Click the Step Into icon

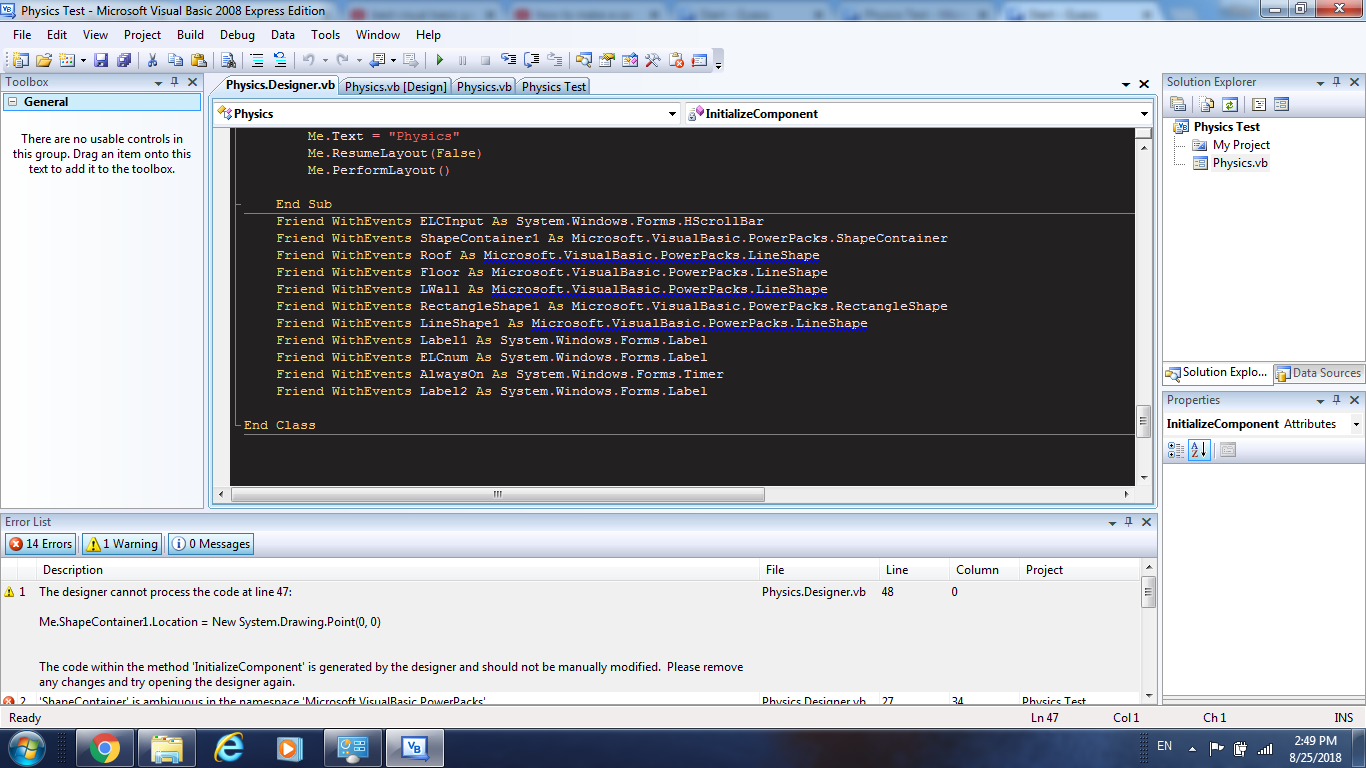(508, 60)
